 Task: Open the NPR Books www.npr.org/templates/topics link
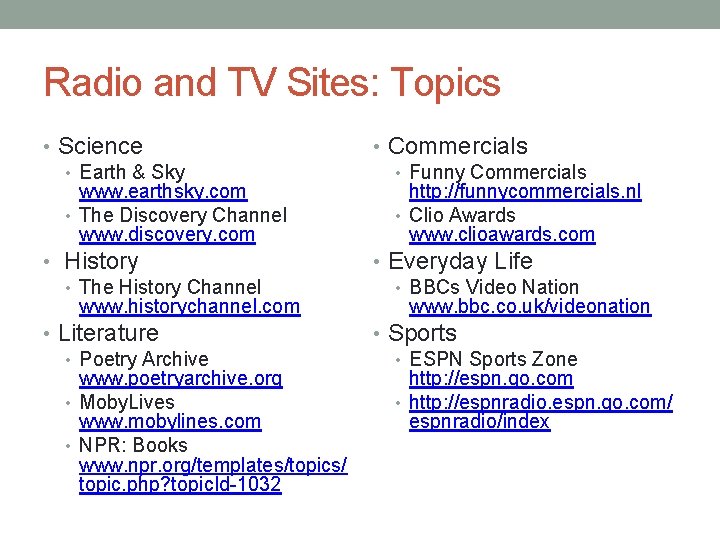(x=213, y=475)
